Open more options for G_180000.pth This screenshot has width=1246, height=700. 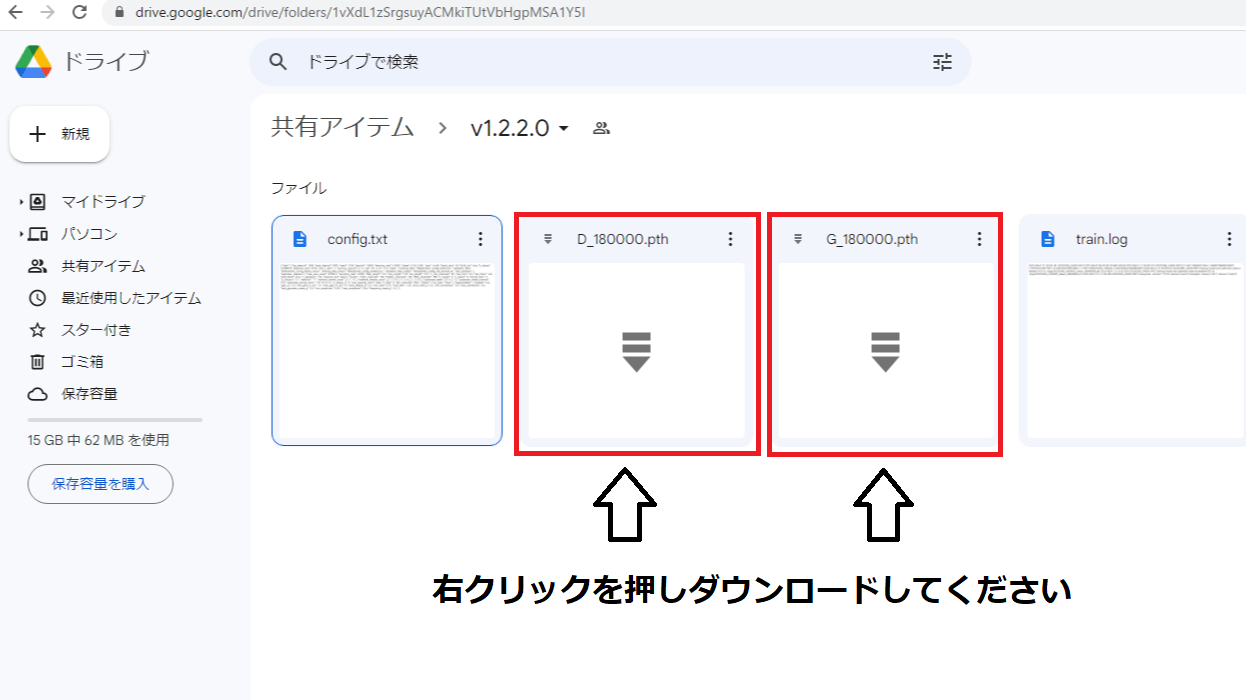coord(979,239)
